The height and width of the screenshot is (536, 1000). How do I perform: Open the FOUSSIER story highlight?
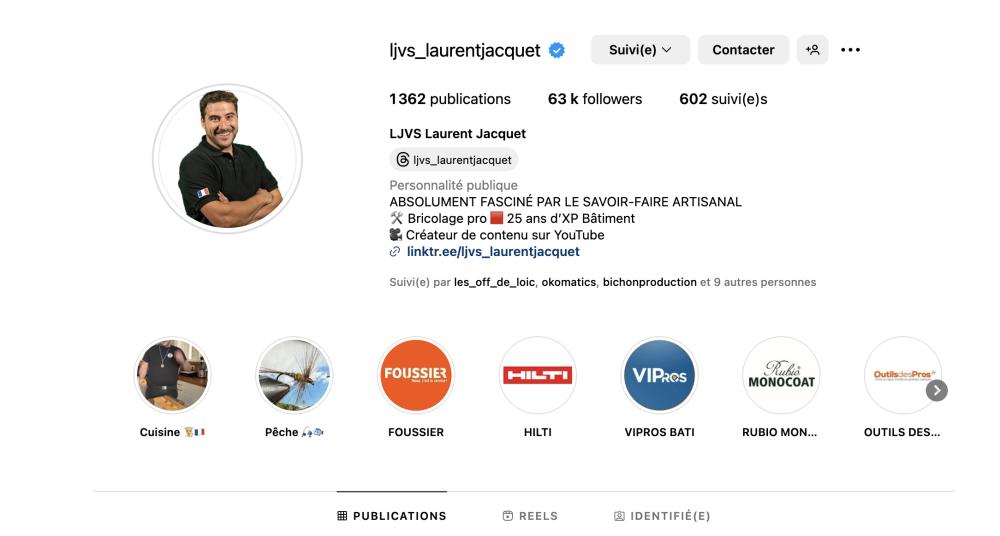(x=416, y=375)
